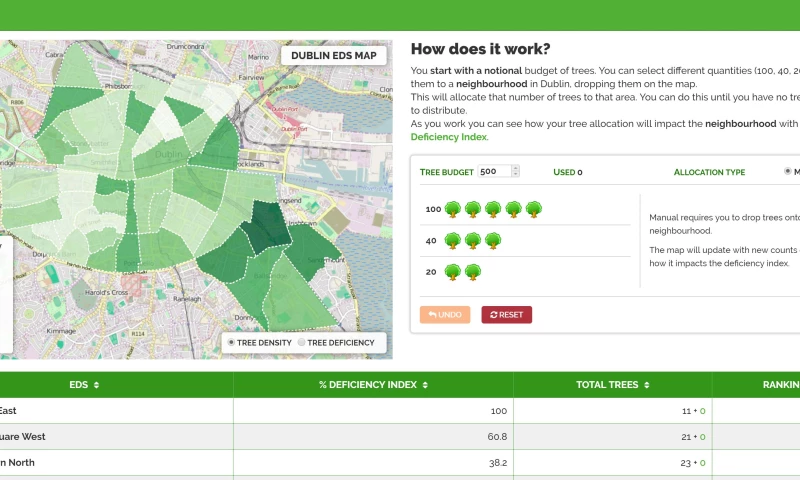
Task: Pick the fourth tree in the 100 row
Action: [x=513, y=210]
